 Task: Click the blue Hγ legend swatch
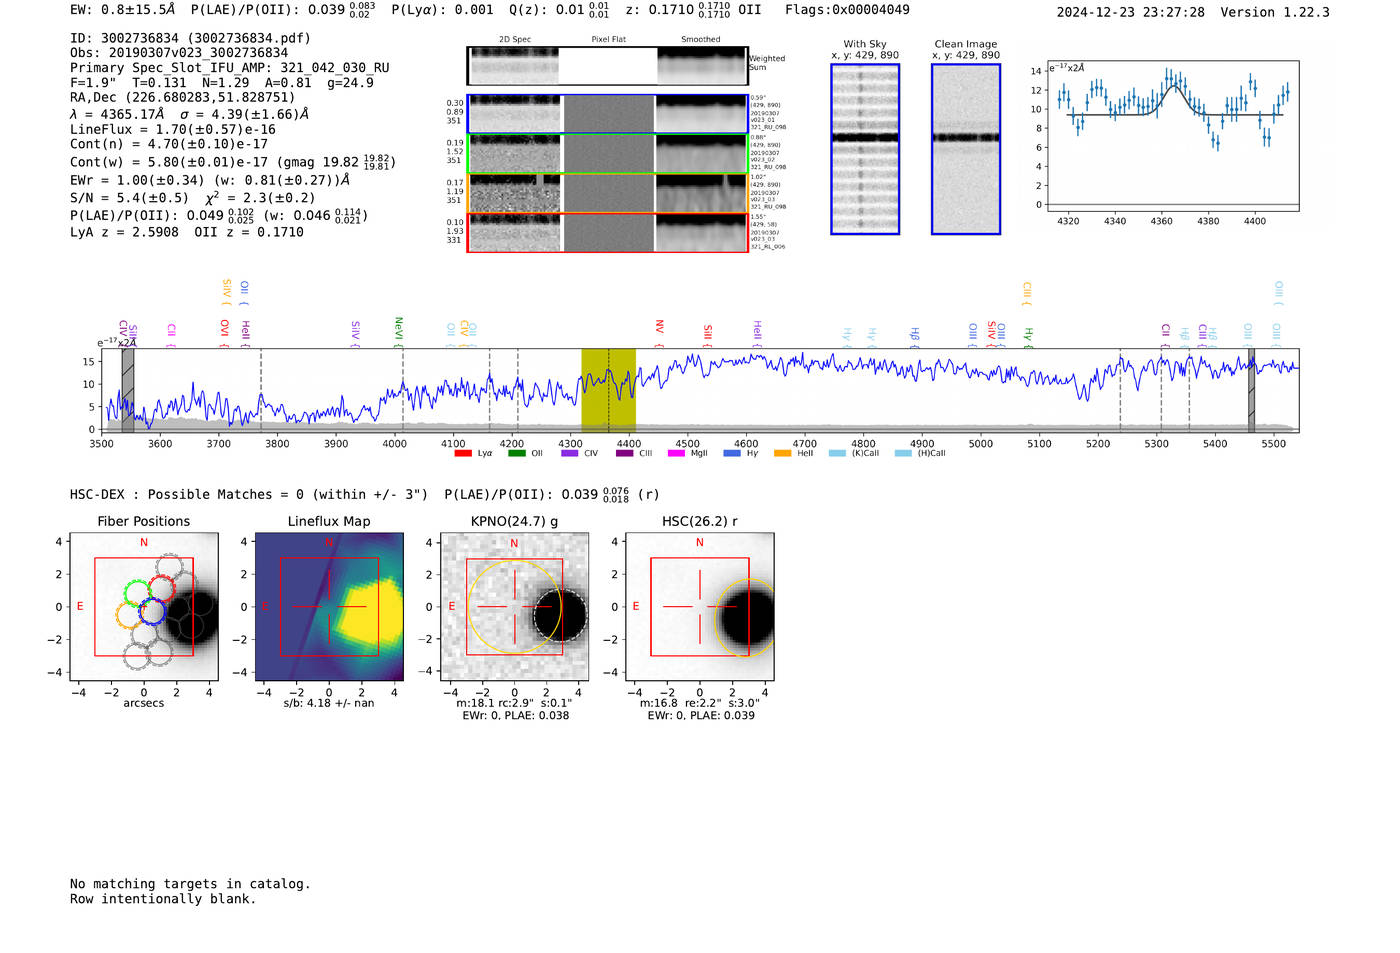coord(732,453)
